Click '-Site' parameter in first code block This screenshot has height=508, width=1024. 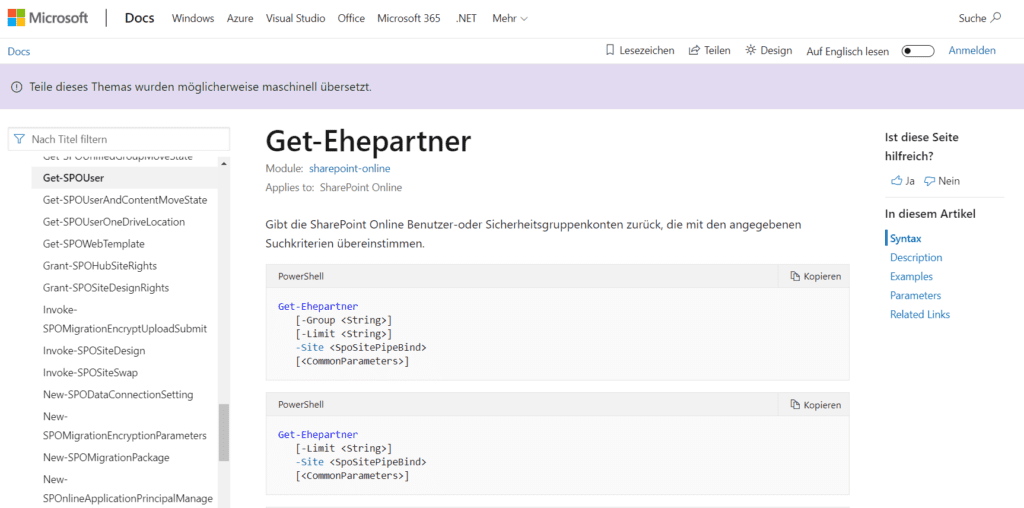point(309,347)
